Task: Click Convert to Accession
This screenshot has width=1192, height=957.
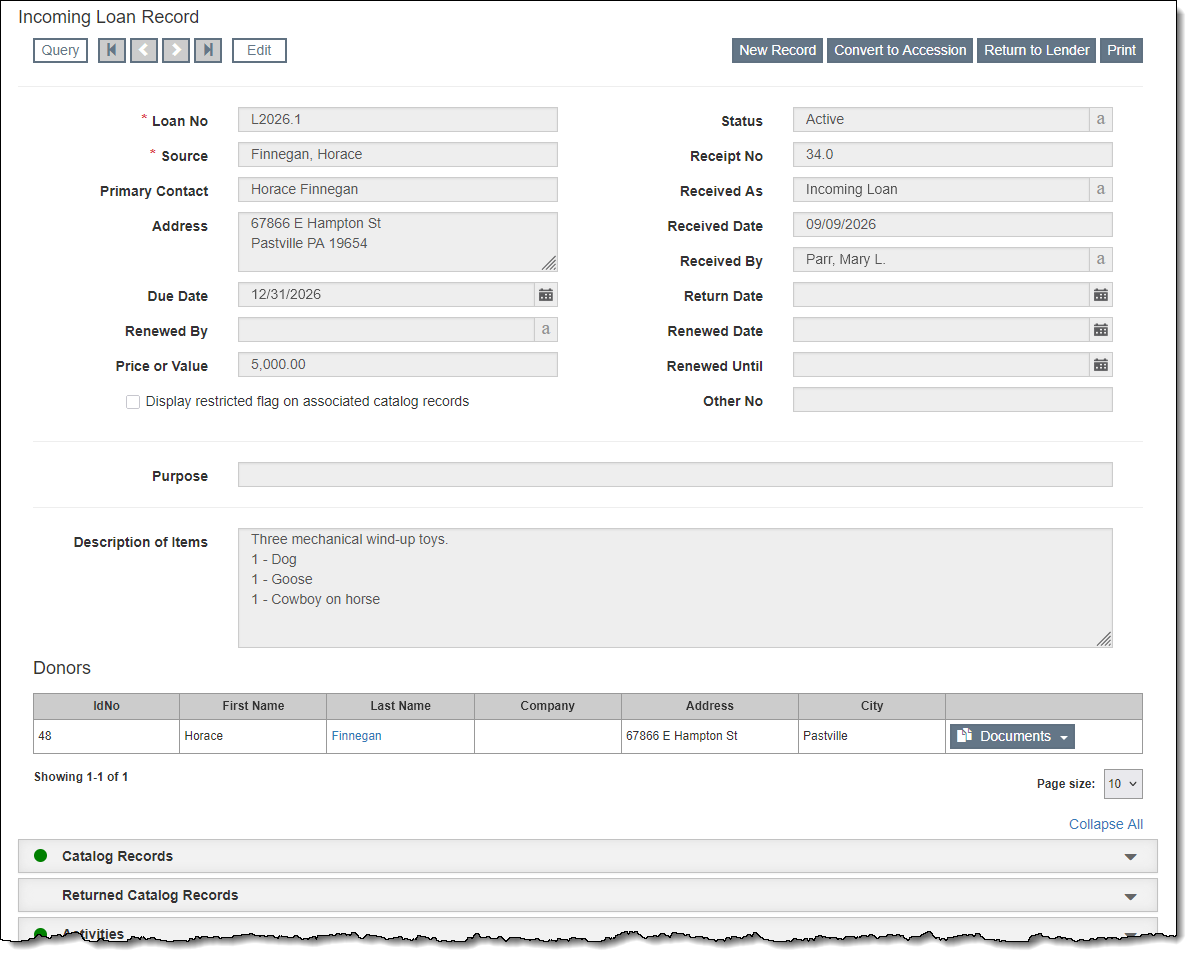Action: pyautogui.click(x=900, y=50)
